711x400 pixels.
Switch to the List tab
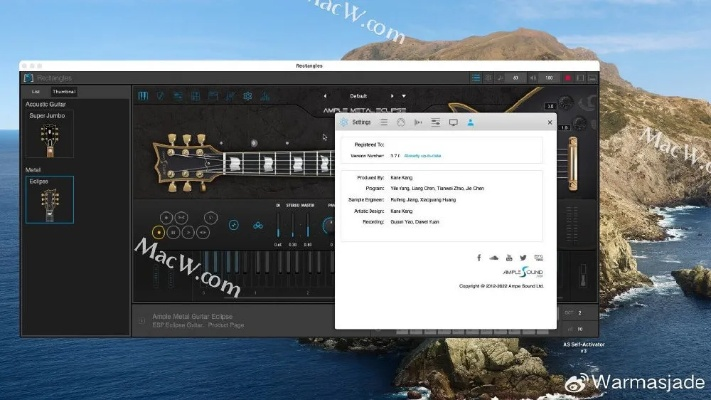tap(34, 92)
